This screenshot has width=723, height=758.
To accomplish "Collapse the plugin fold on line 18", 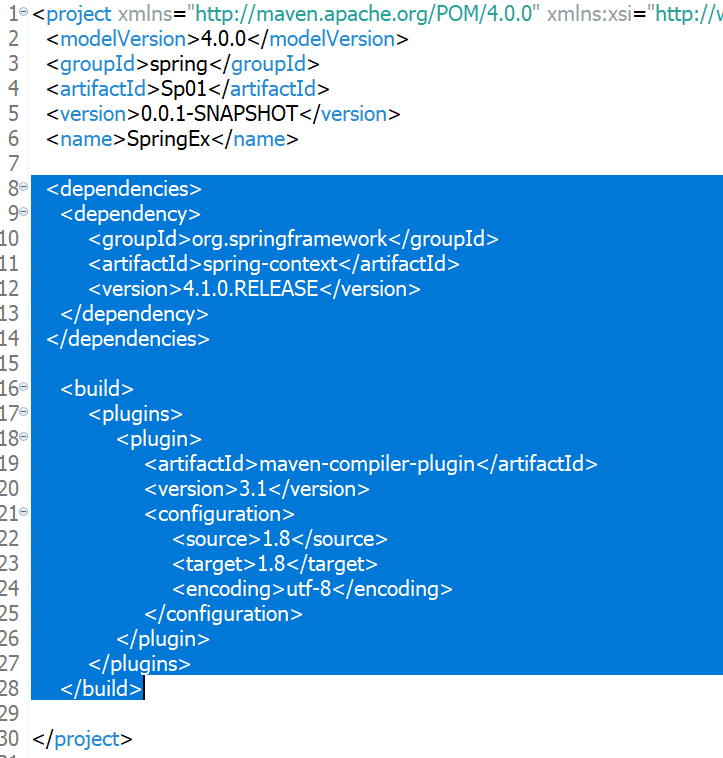I will coord(23,437).
